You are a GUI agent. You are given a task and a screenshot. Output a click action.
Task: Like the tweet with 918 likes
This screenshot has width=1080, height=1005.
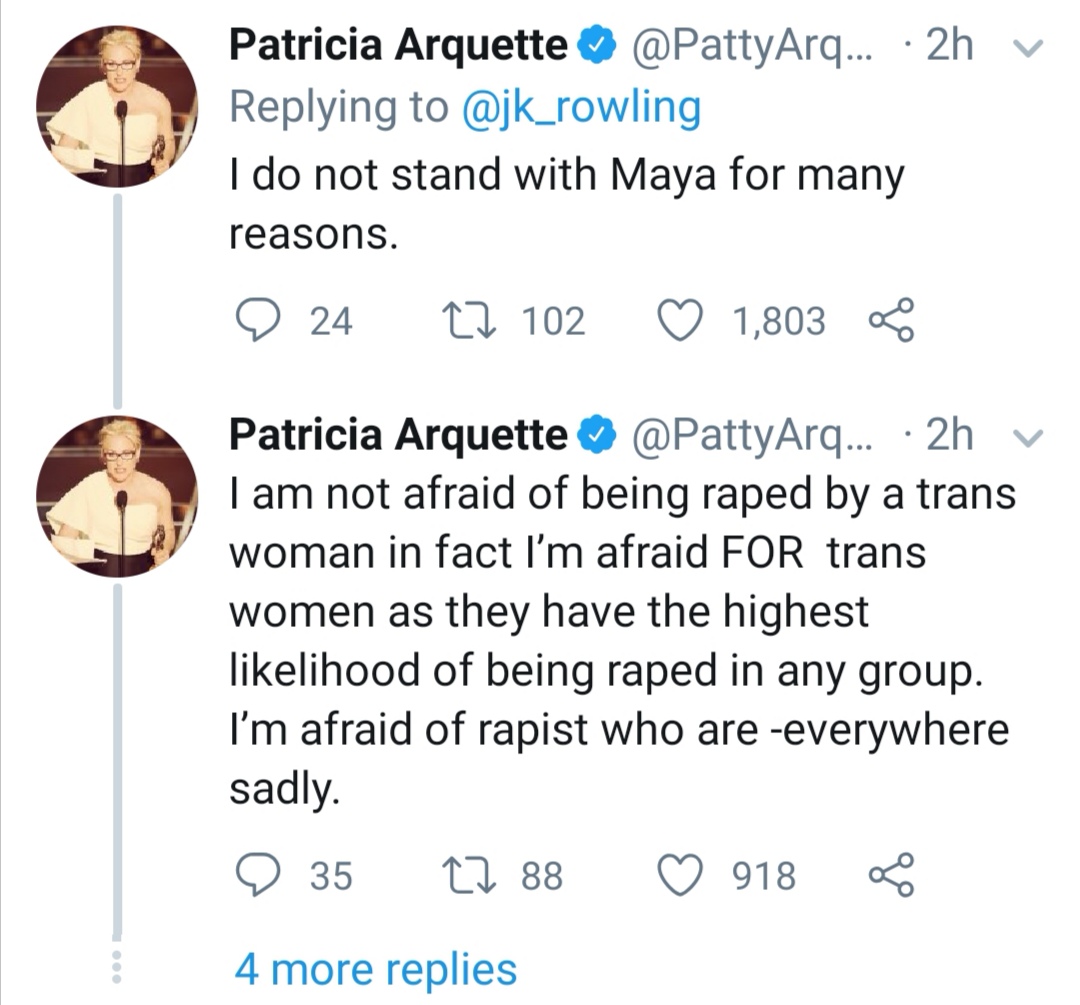(681, 876)
